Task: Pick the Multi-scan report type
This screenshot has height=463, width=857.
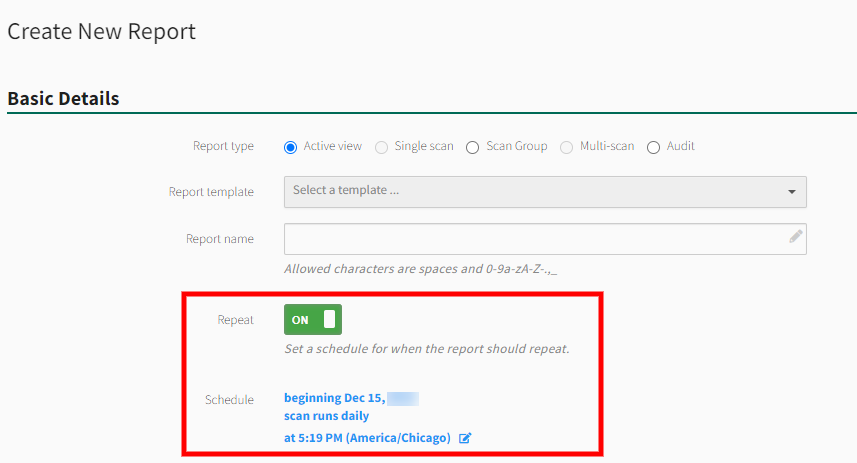Action: pos(567,147)
